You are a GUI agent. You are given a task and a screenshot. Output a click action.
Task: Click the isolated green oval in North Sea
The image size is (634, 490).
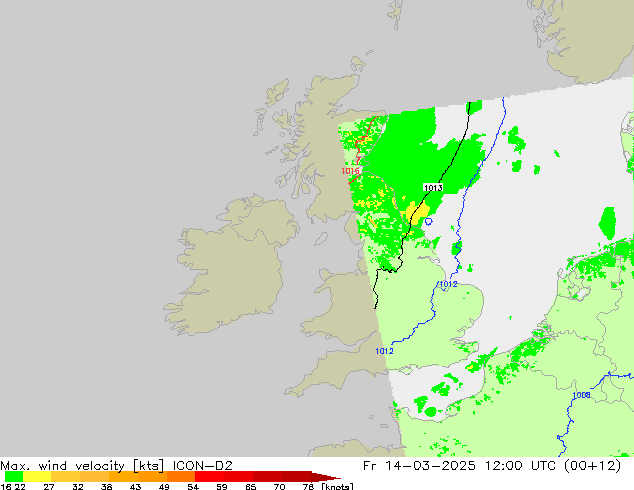[607, 221]
